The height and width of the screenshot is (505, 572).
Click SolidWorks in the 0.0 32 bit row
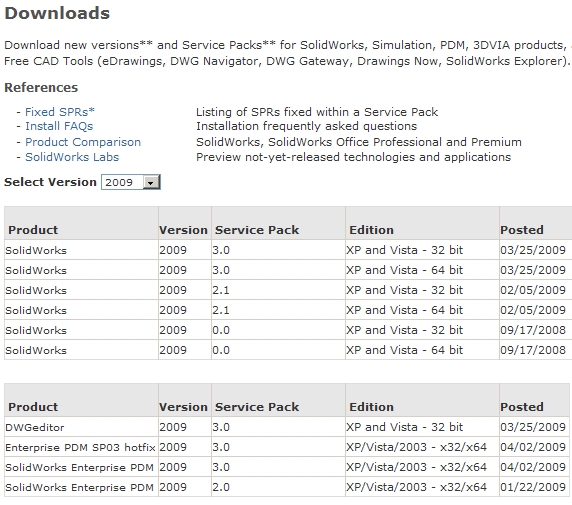pyautogui.click(x=36, y=331)
